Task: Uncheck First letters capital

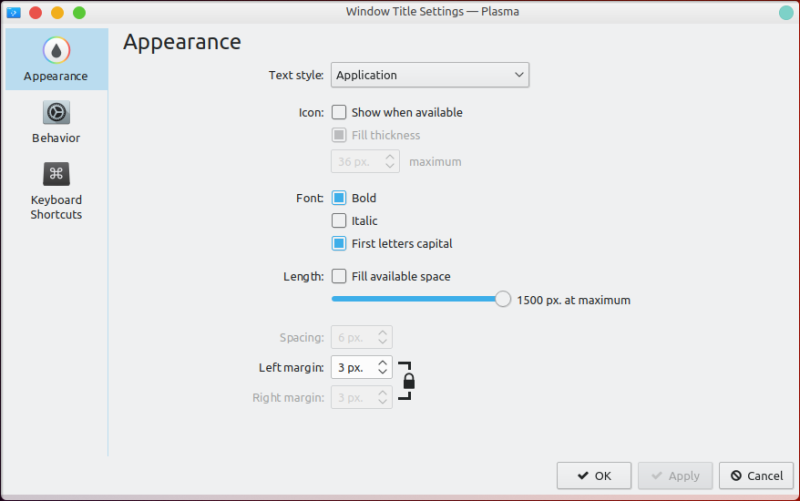Action: pos(339,244)
